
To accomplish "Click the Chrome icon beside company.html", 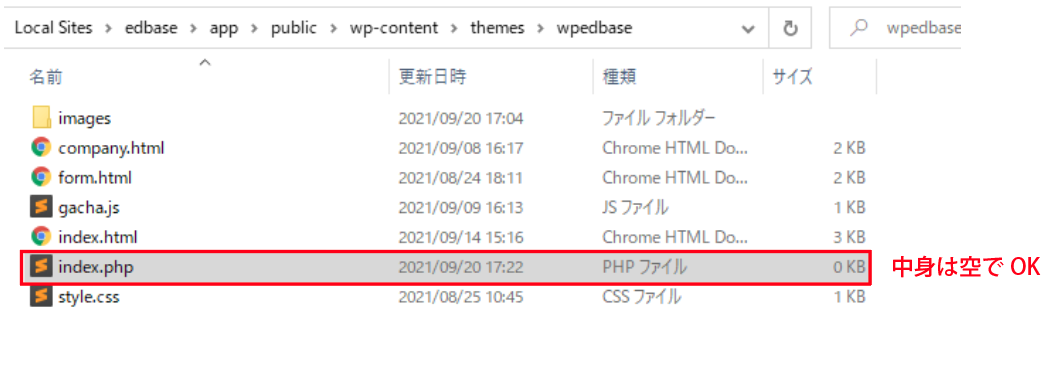I will click(x=41, y=148).
